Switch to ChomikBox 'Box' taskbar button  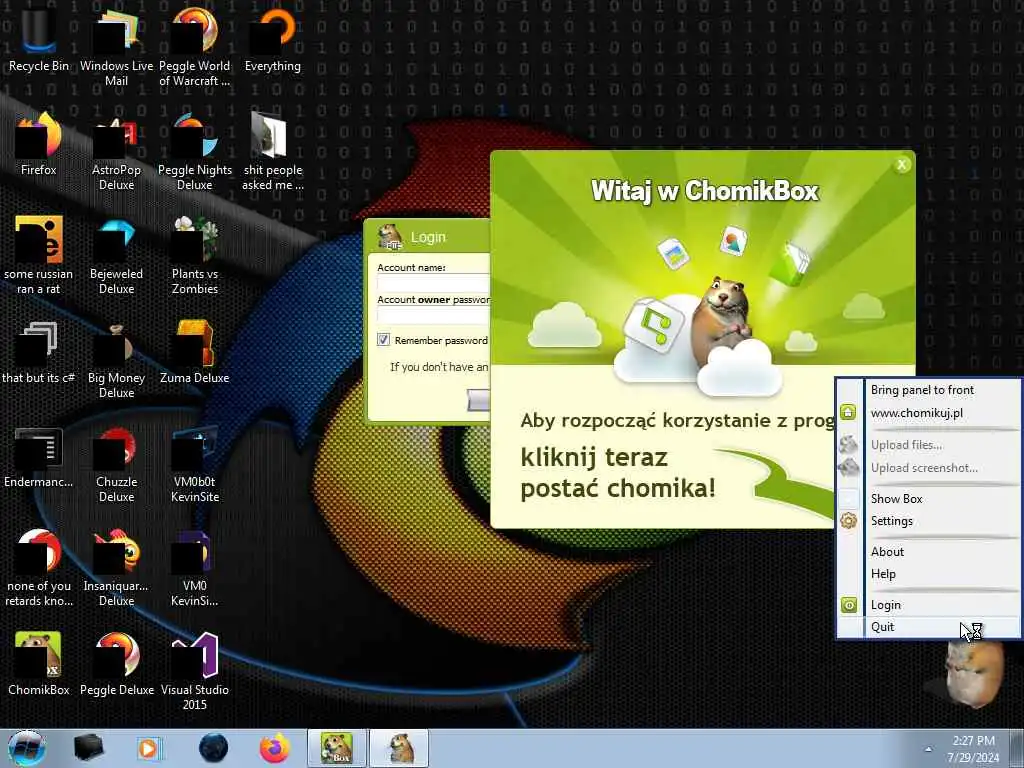click(x=337, y=748)
